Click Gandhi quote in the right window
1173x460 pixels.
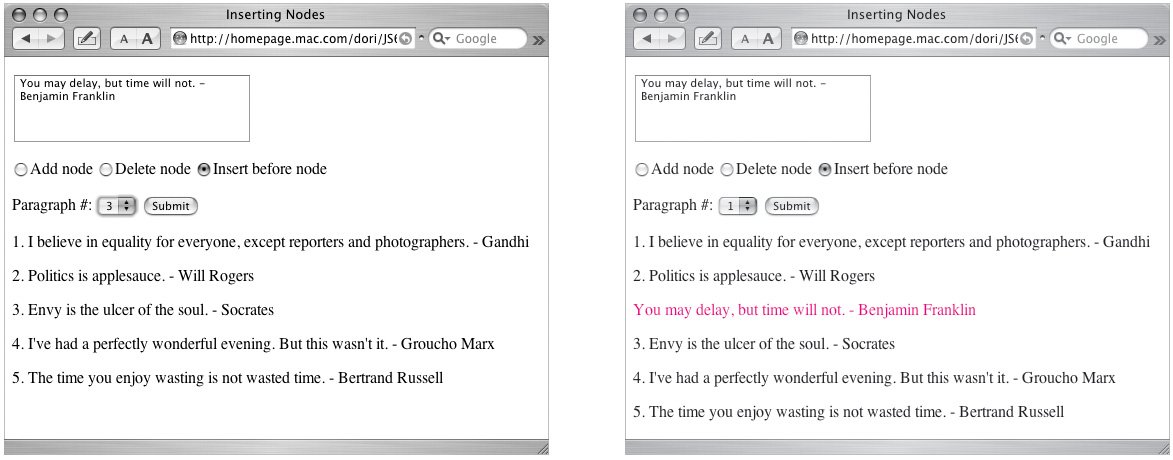(892, 242)
